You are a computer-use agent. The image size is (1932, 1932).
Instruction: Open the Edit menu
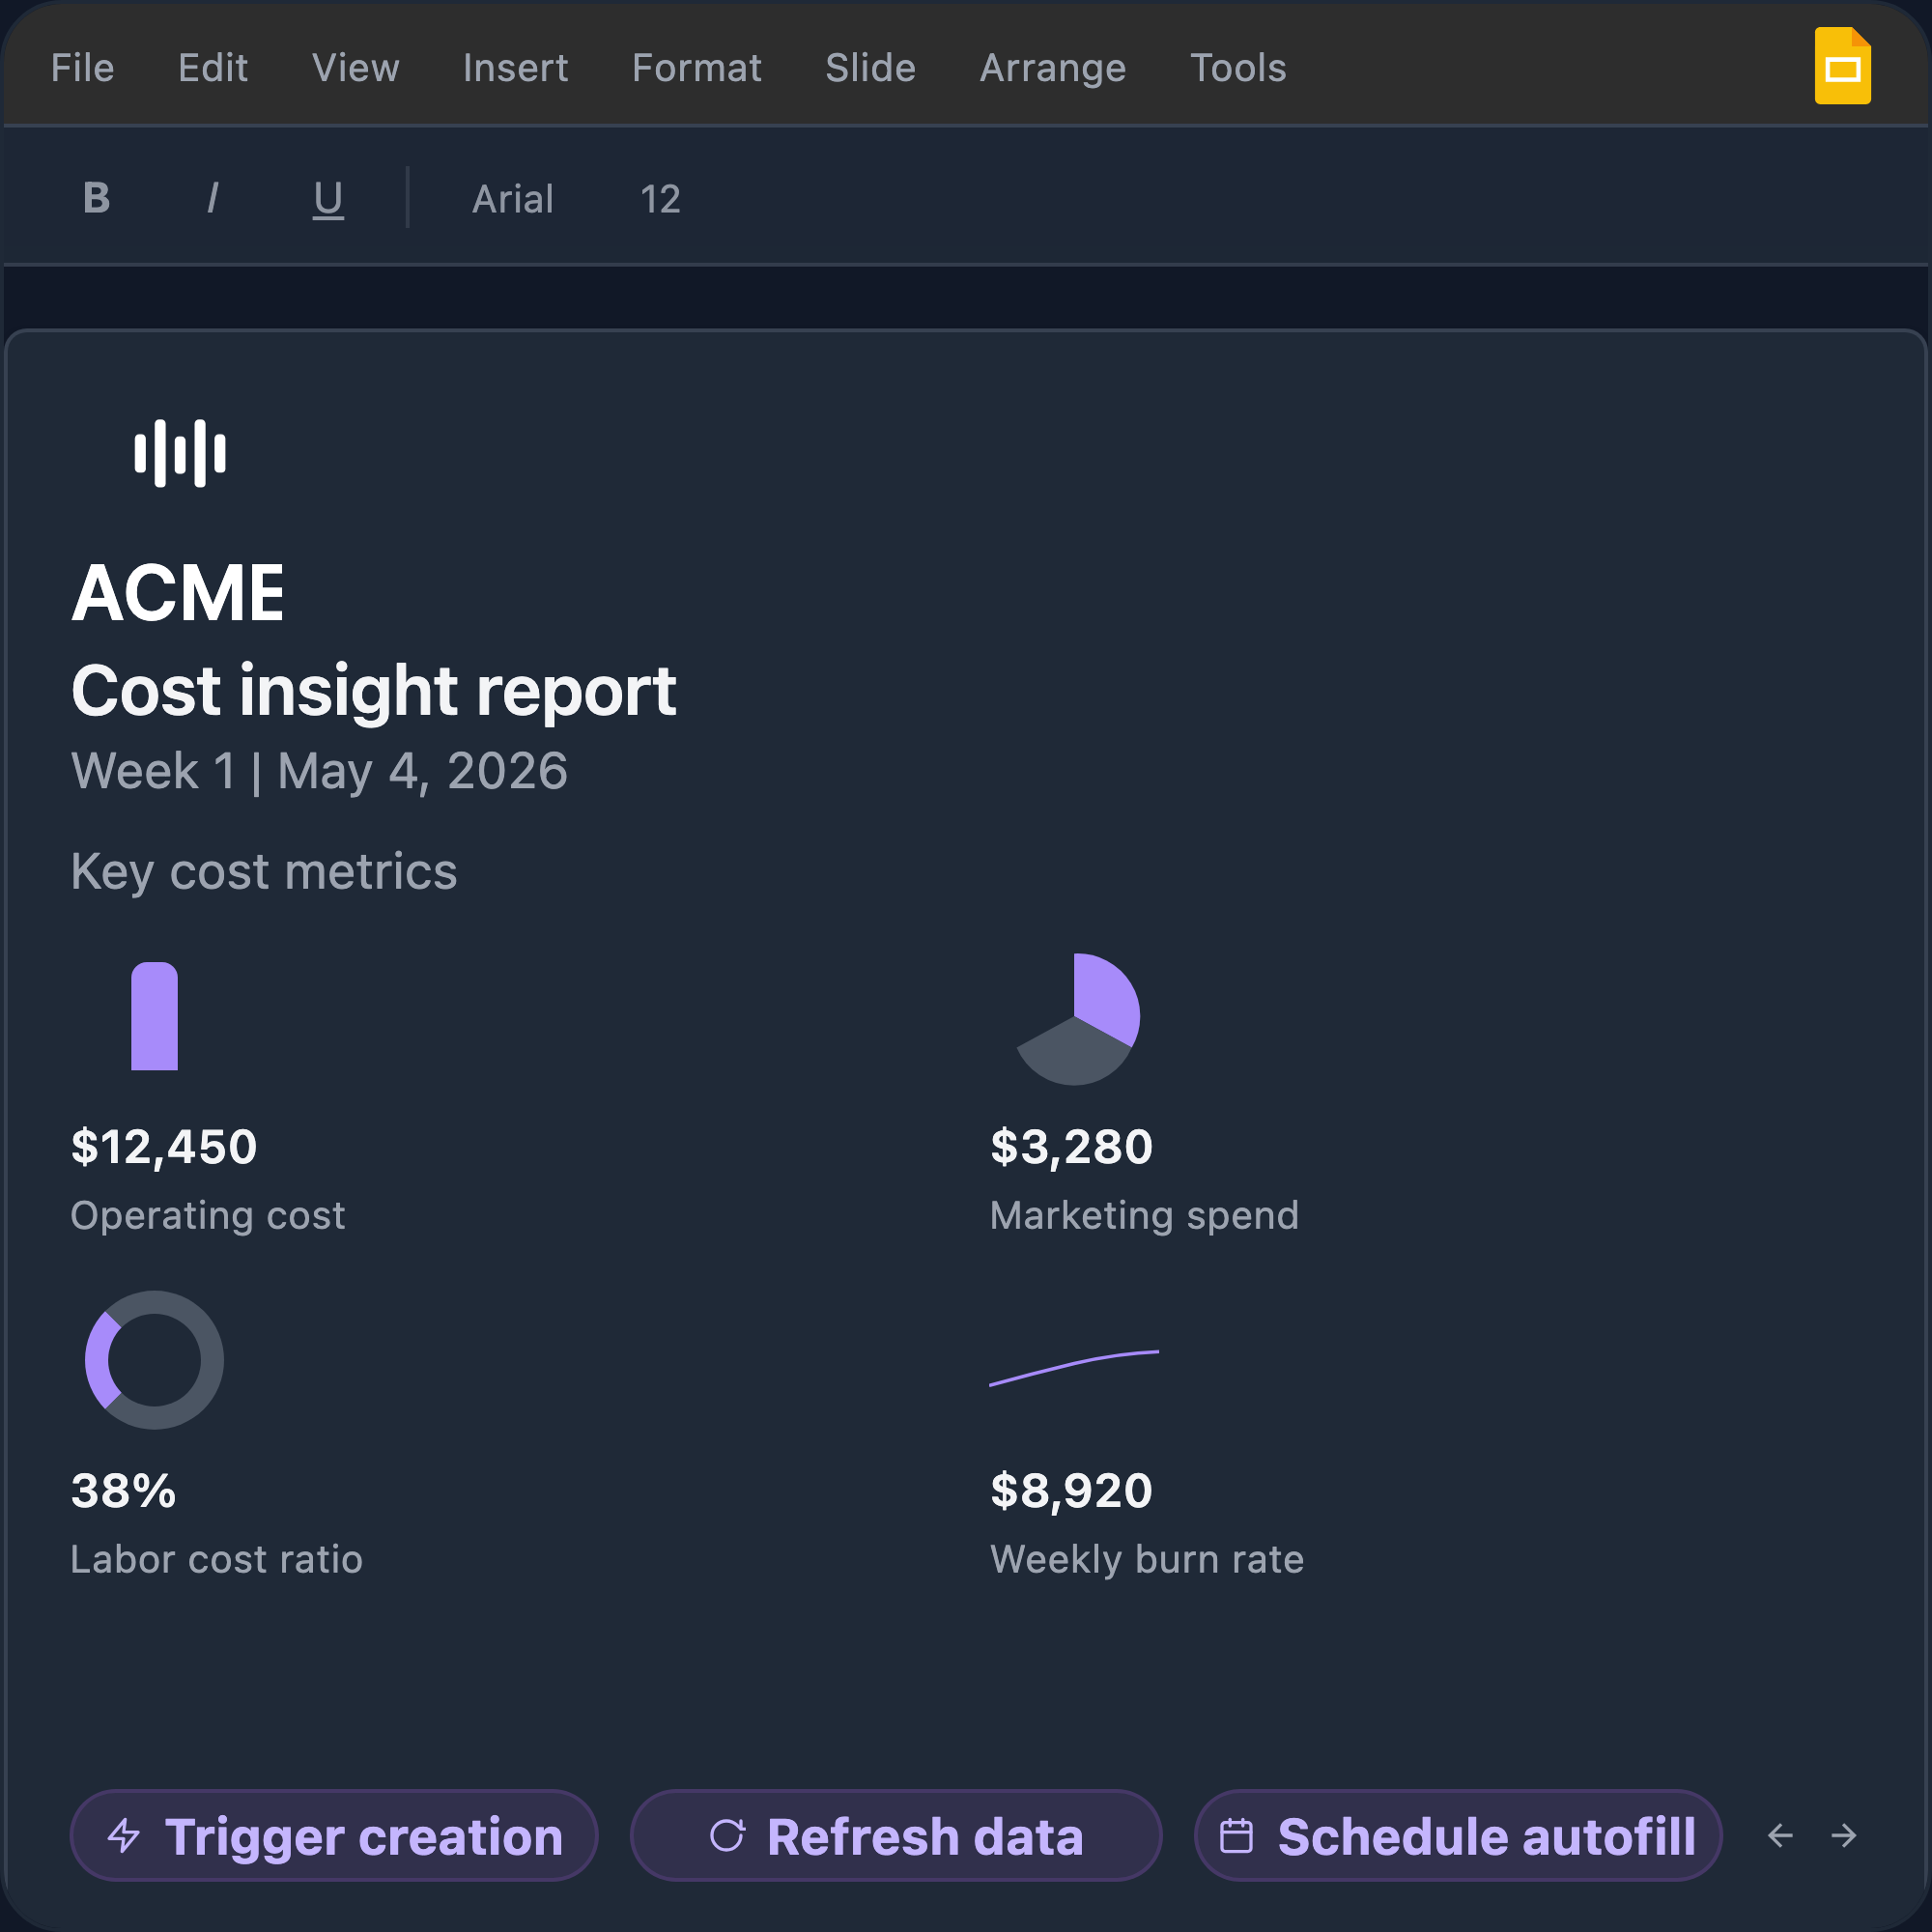click(x=213, y=68)
